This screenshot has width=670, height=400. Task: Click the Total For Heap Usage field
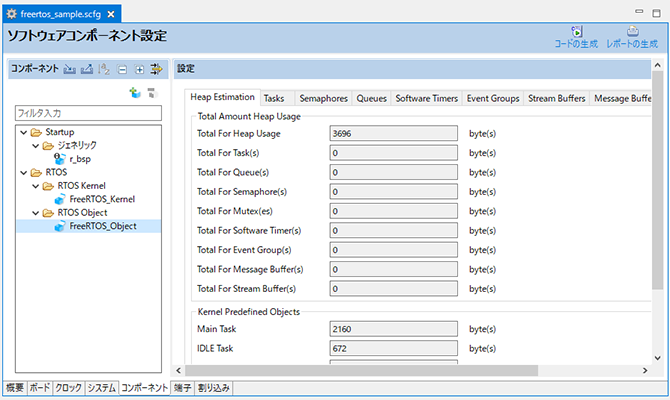(x=394, y=133)
